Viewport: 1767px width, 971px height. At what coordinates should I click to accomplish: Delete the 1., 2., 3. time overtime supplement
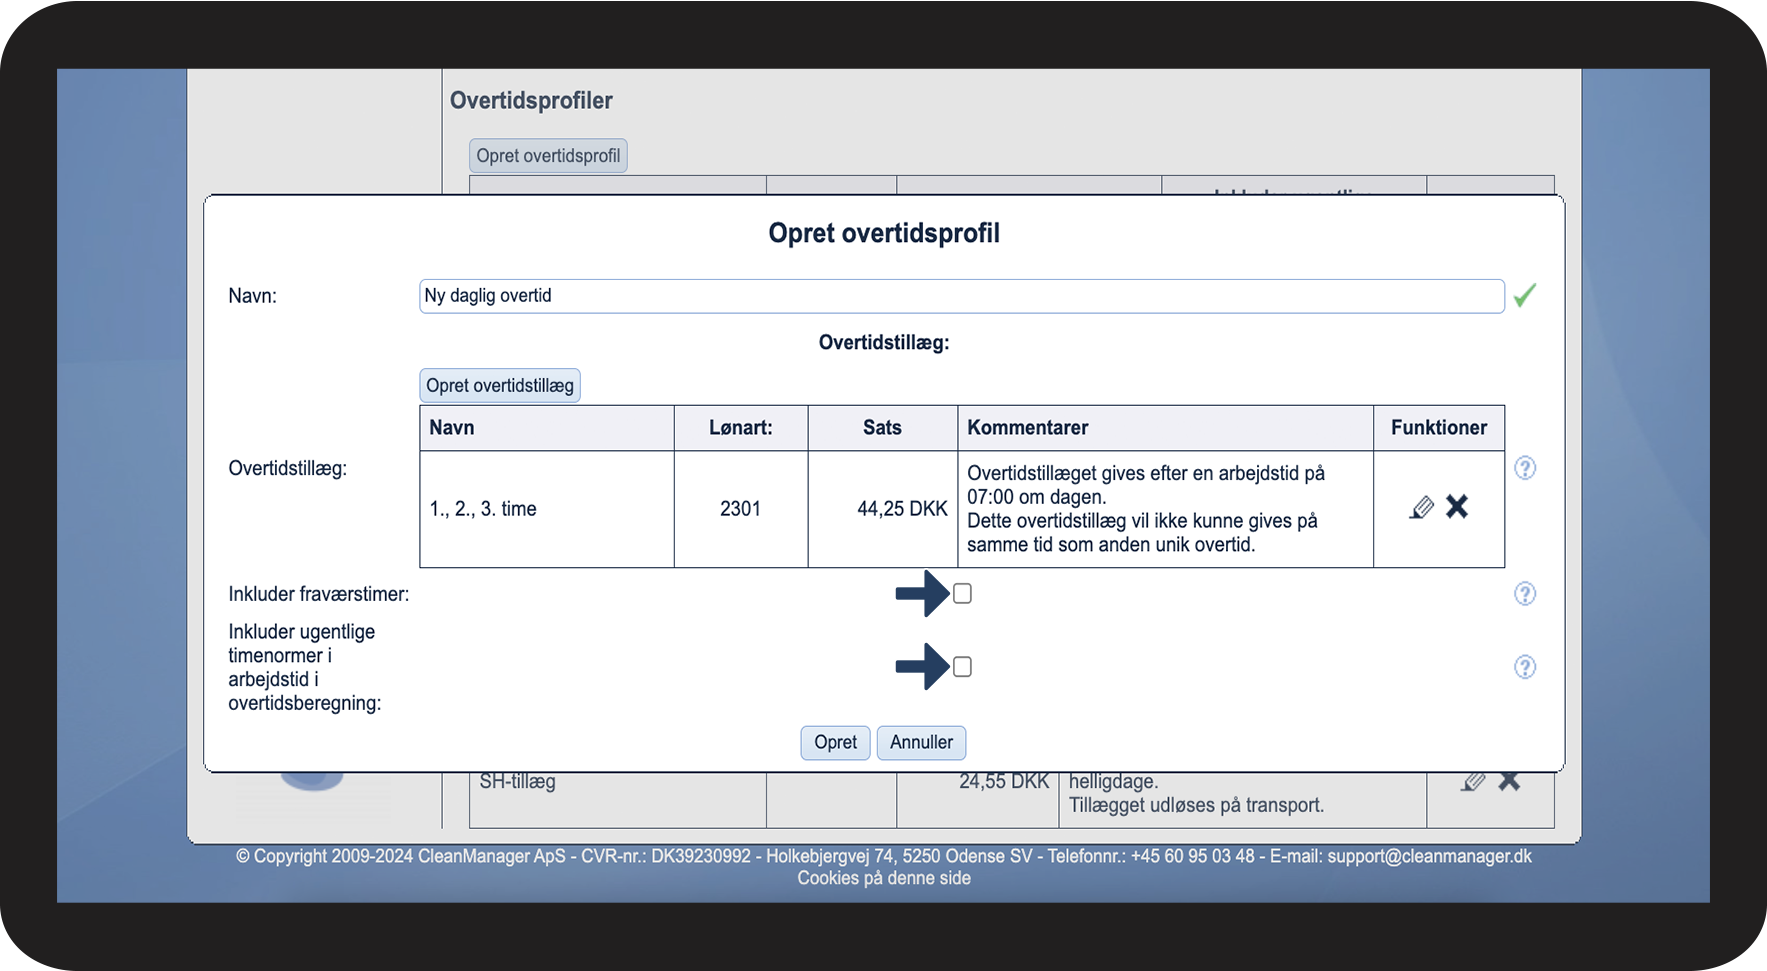point(1457,507)
